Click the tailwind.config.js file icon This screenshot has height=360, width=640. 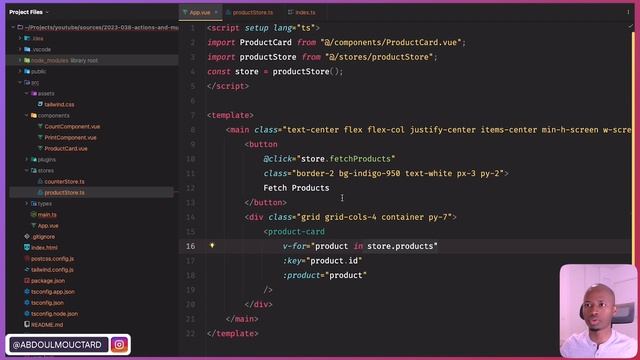pyautogui.click(x=27, y=270)
